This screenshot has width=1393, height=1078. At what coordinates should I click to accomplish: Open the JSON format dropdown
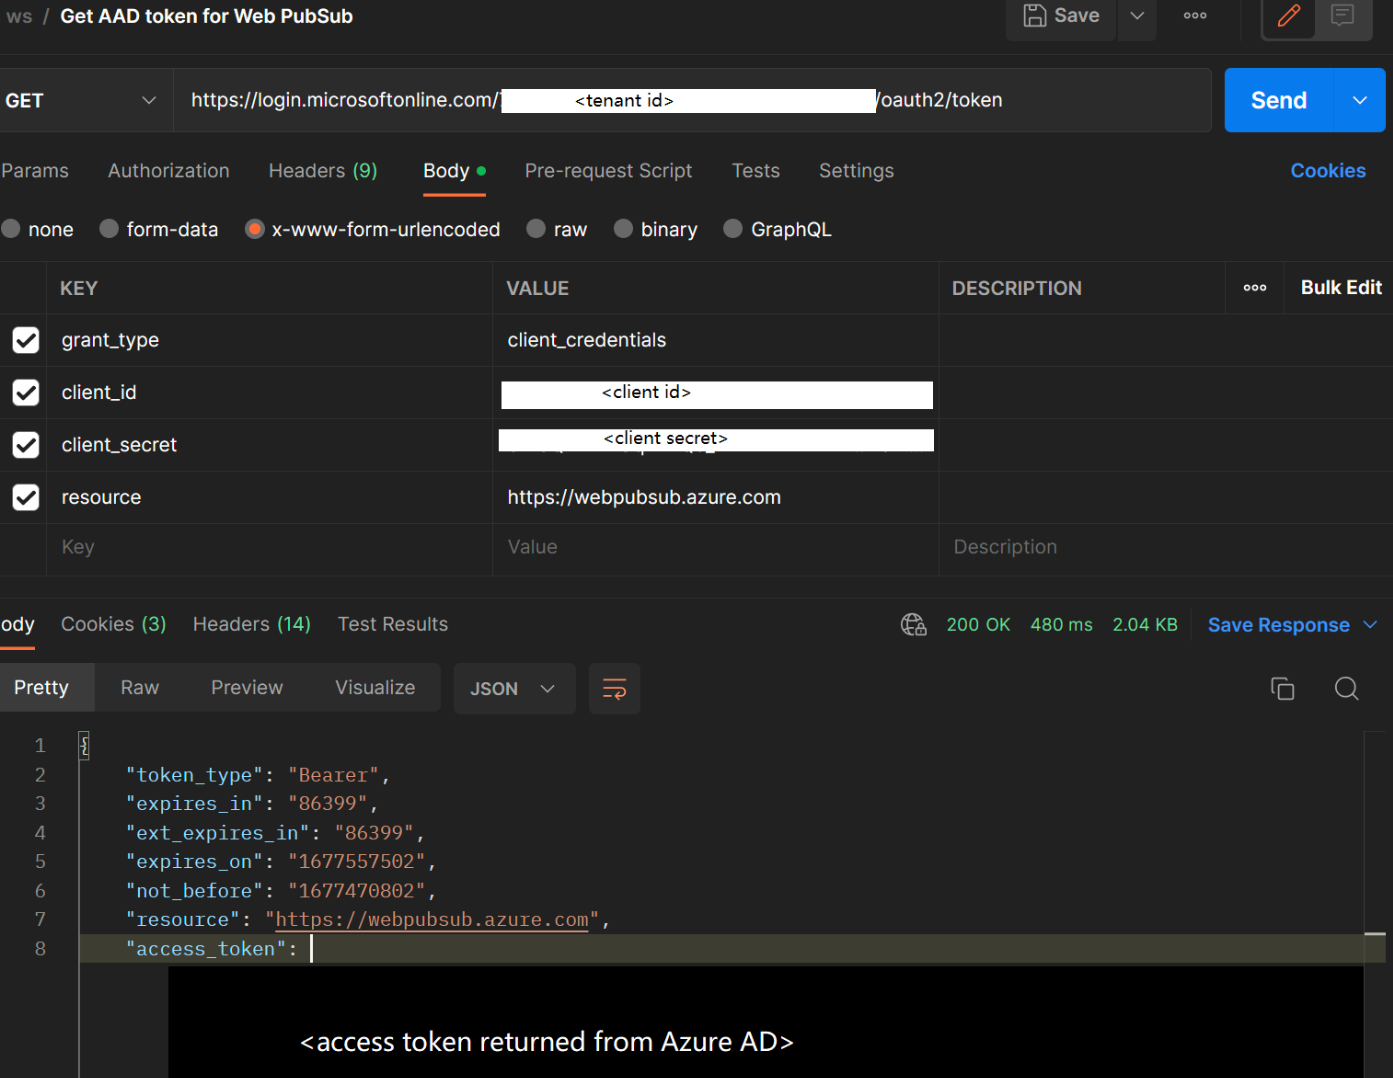[x=514, y=688]
